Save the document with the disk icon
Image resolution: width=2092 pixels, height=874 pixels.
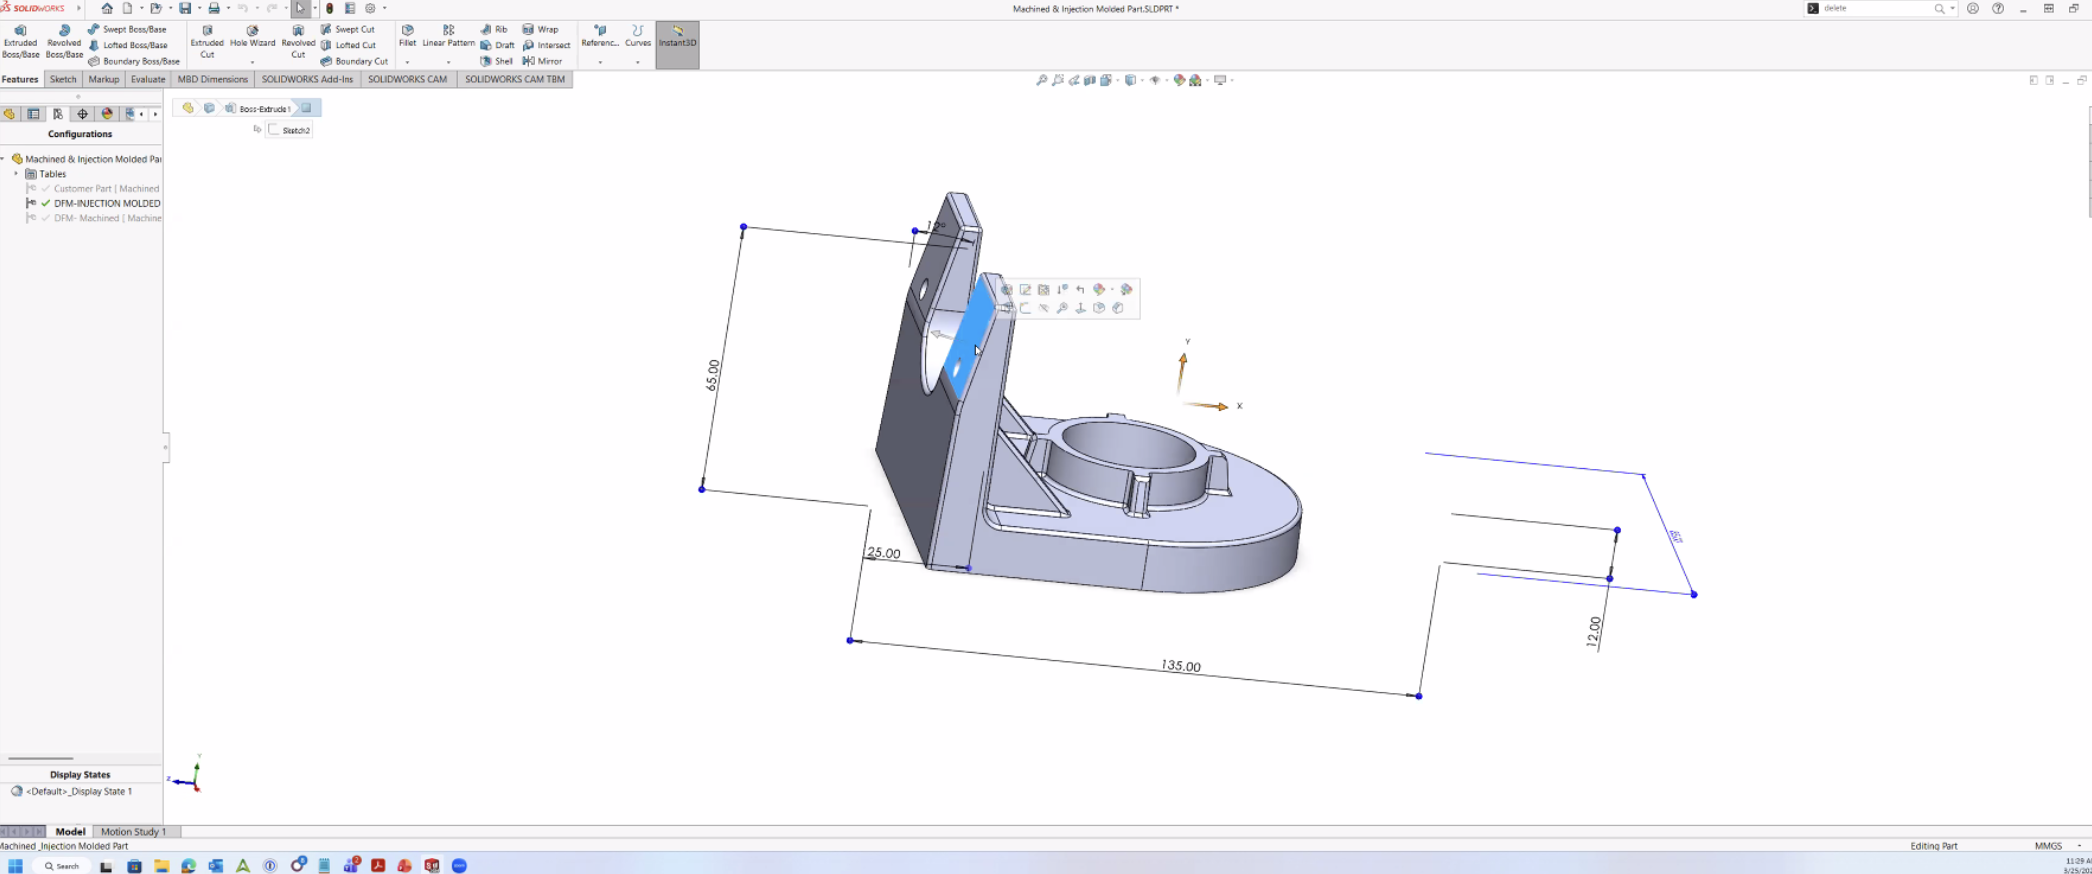(184, 8)
